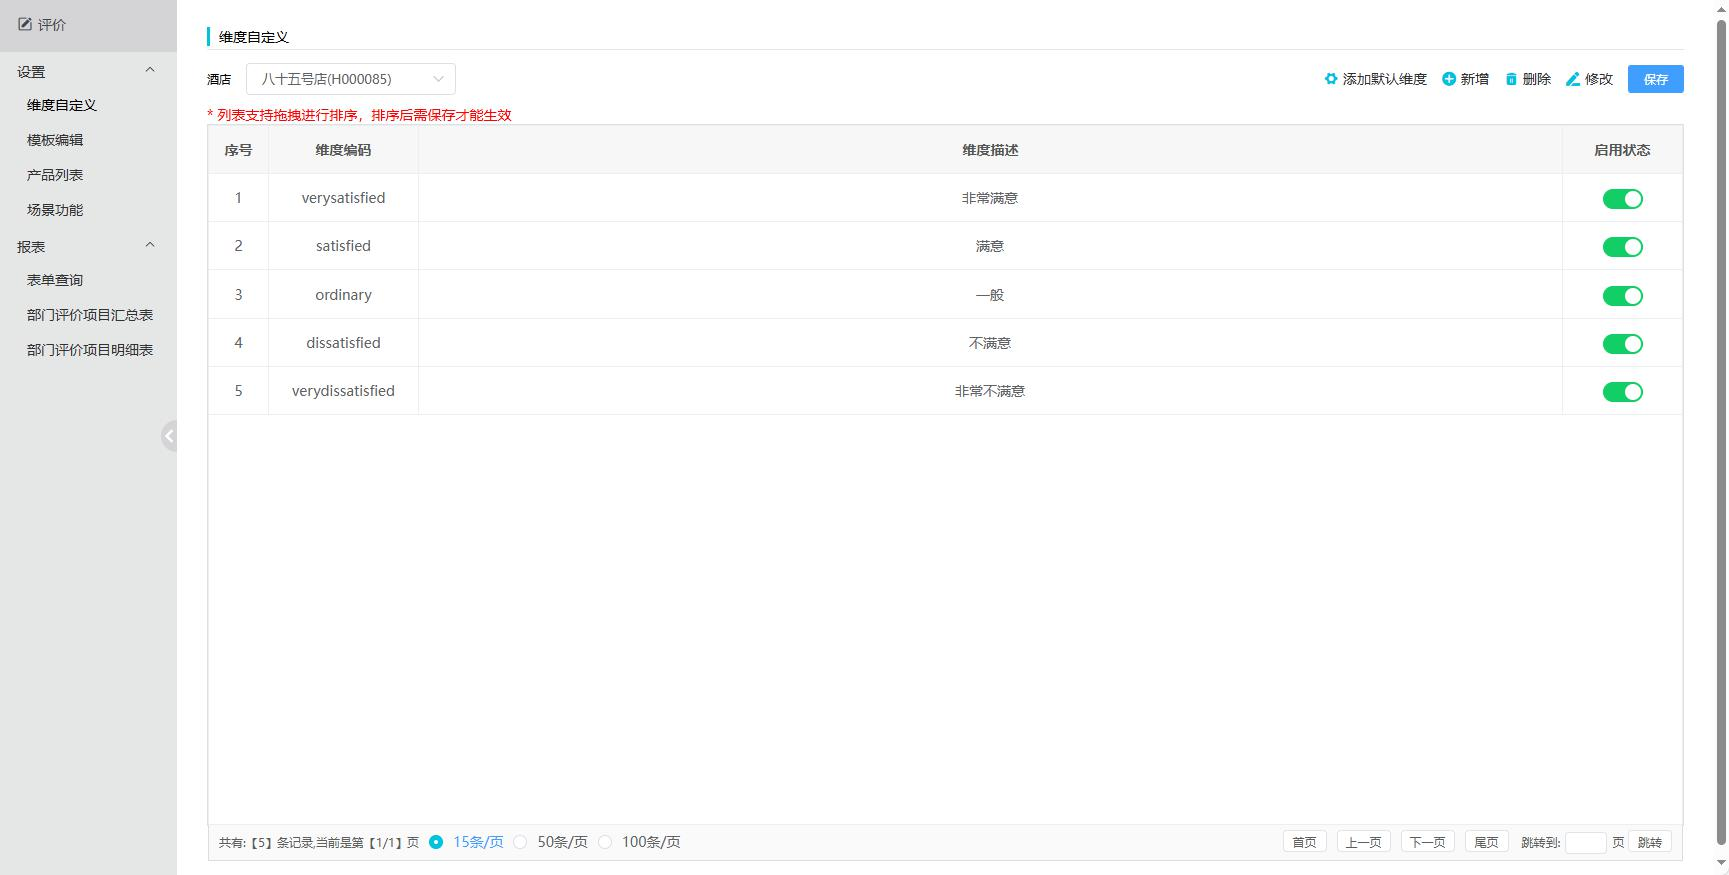Viewport: 1729px width, 875px height.
Task: Click the 下一页 pagination button
Action: (x=1427, y=842)
